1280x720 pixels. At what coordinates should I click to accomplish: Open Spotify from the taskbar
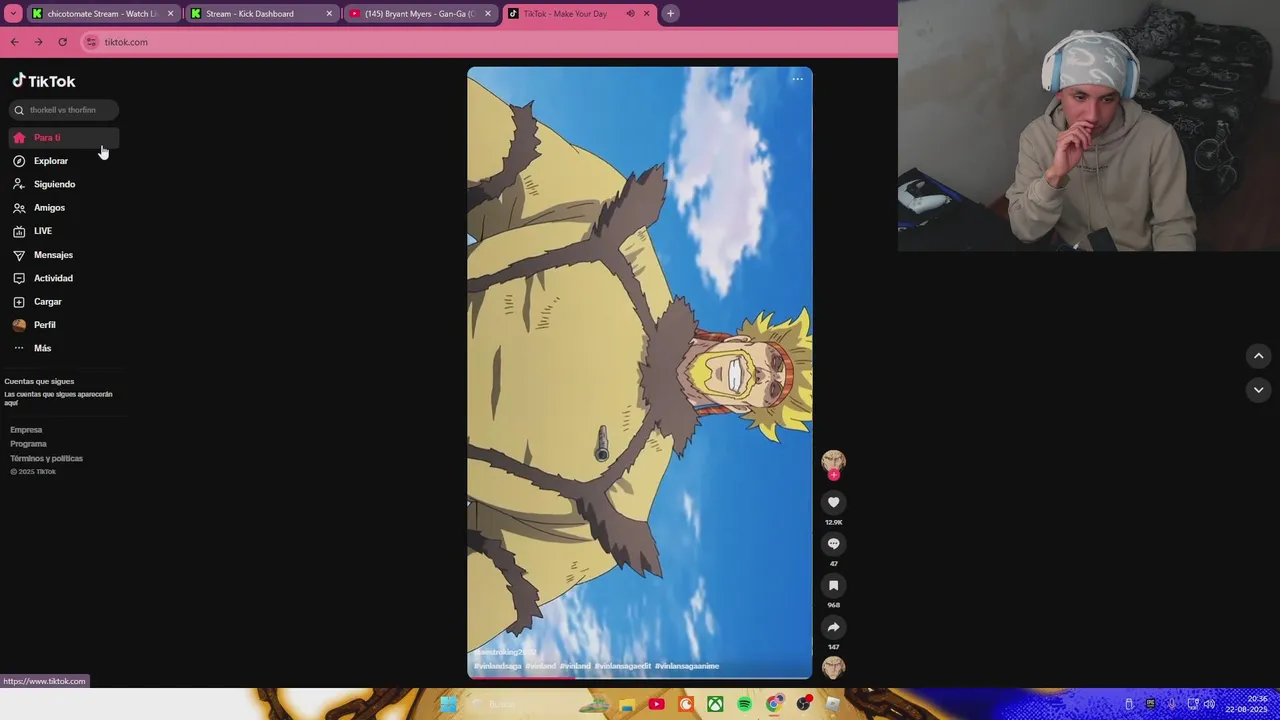745,705
